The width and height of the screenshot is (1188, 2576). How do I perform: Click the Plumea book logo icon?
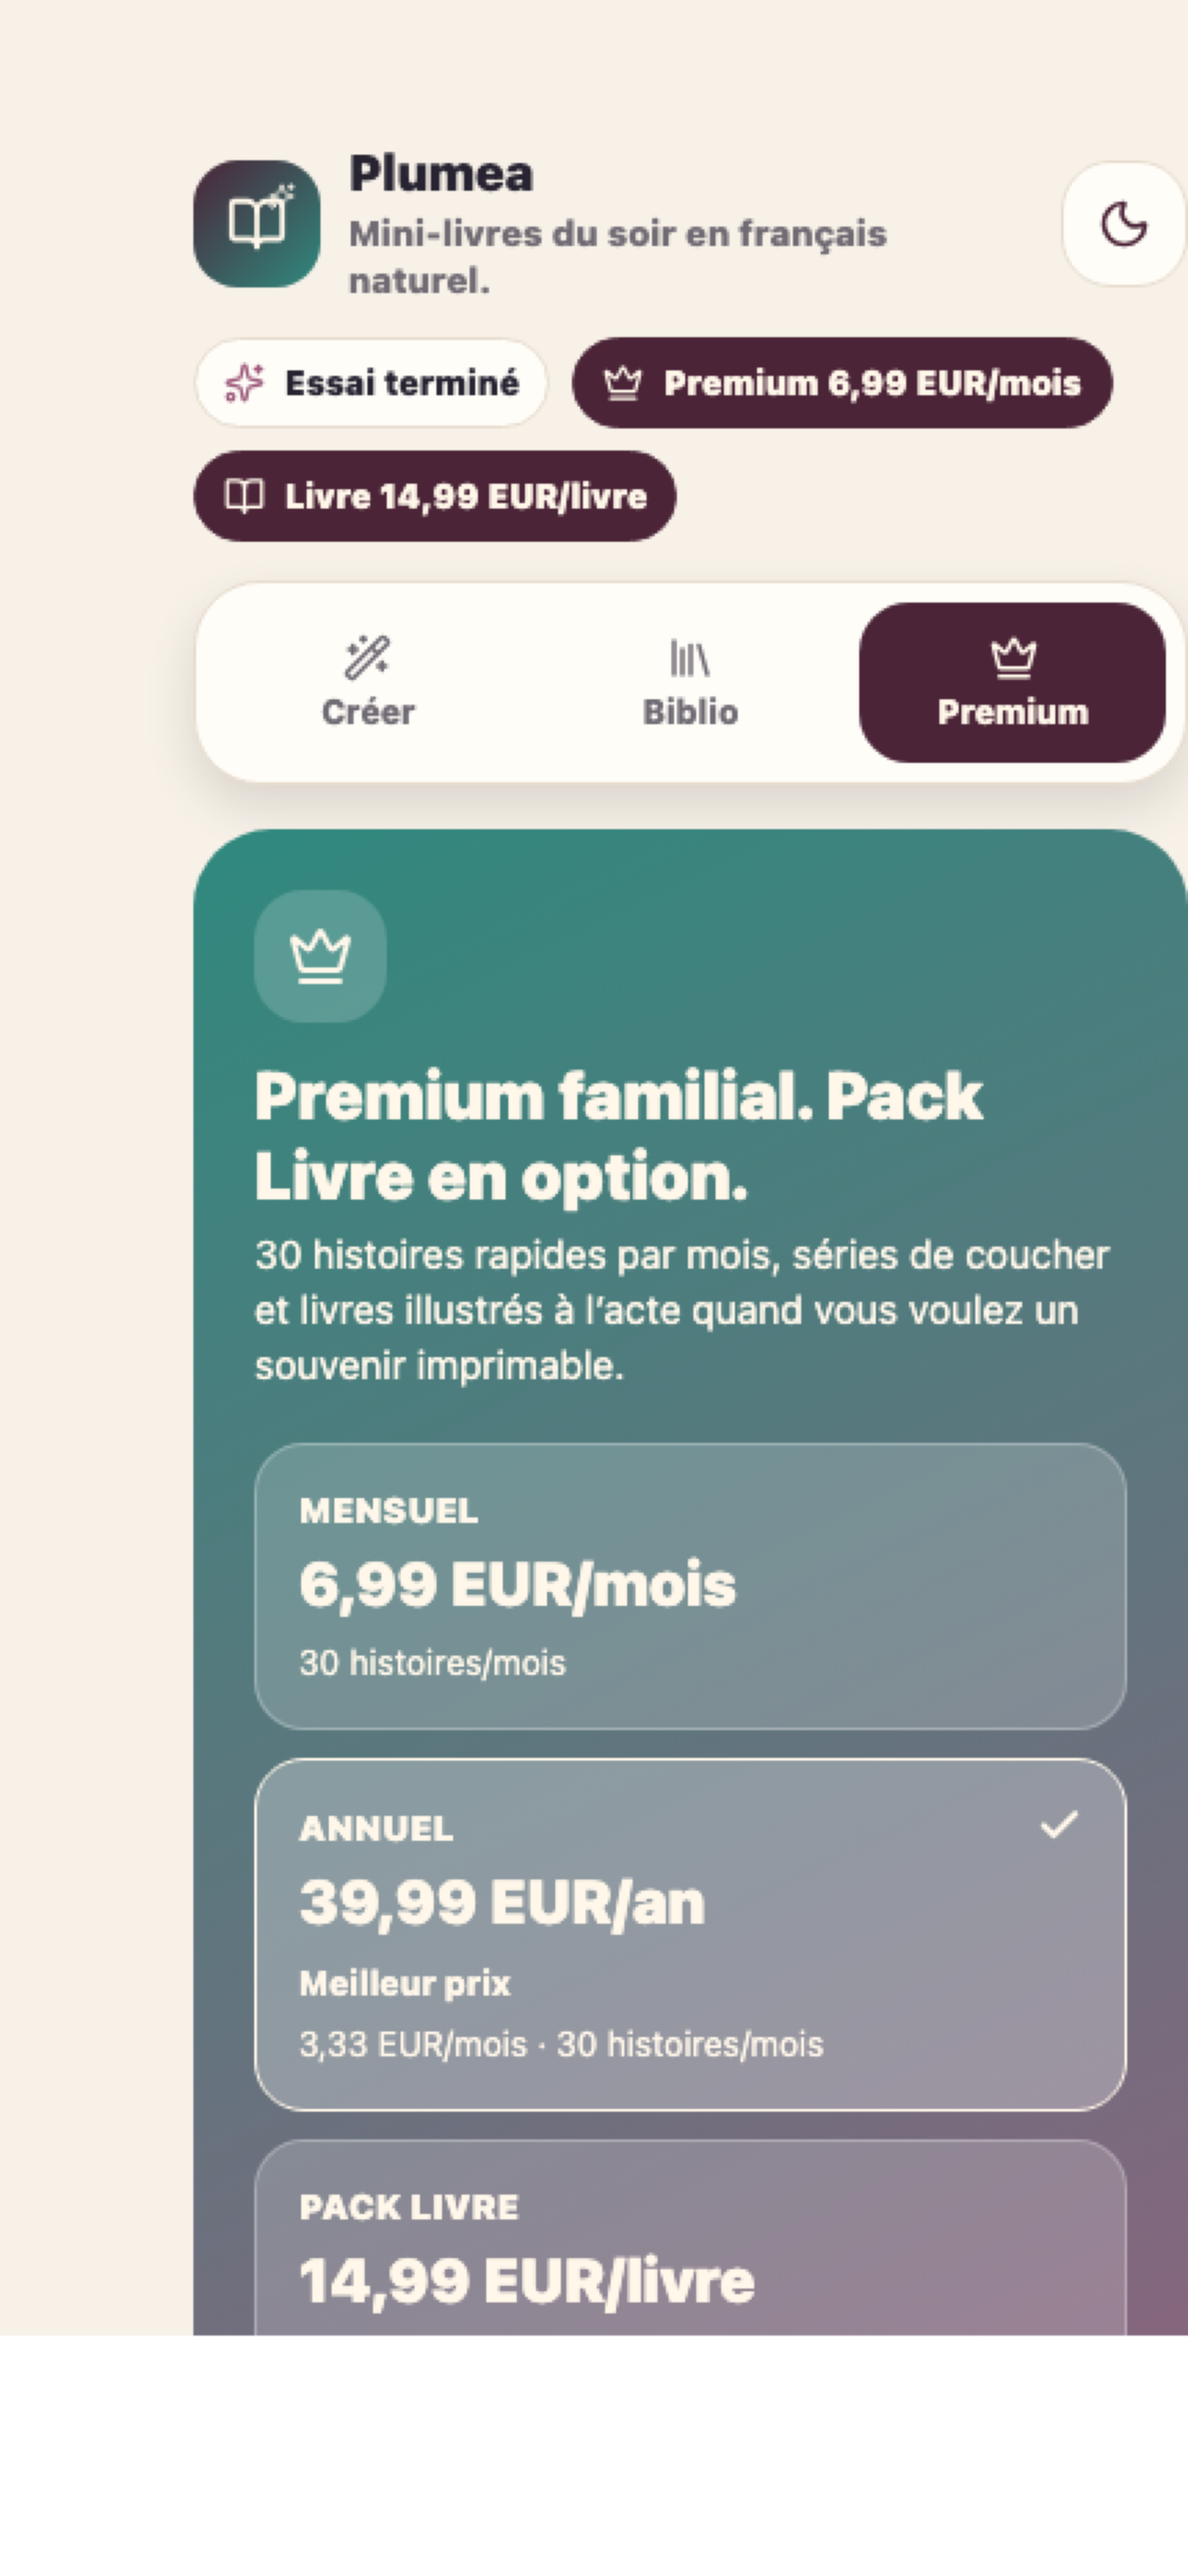click(x=256, y=224)
